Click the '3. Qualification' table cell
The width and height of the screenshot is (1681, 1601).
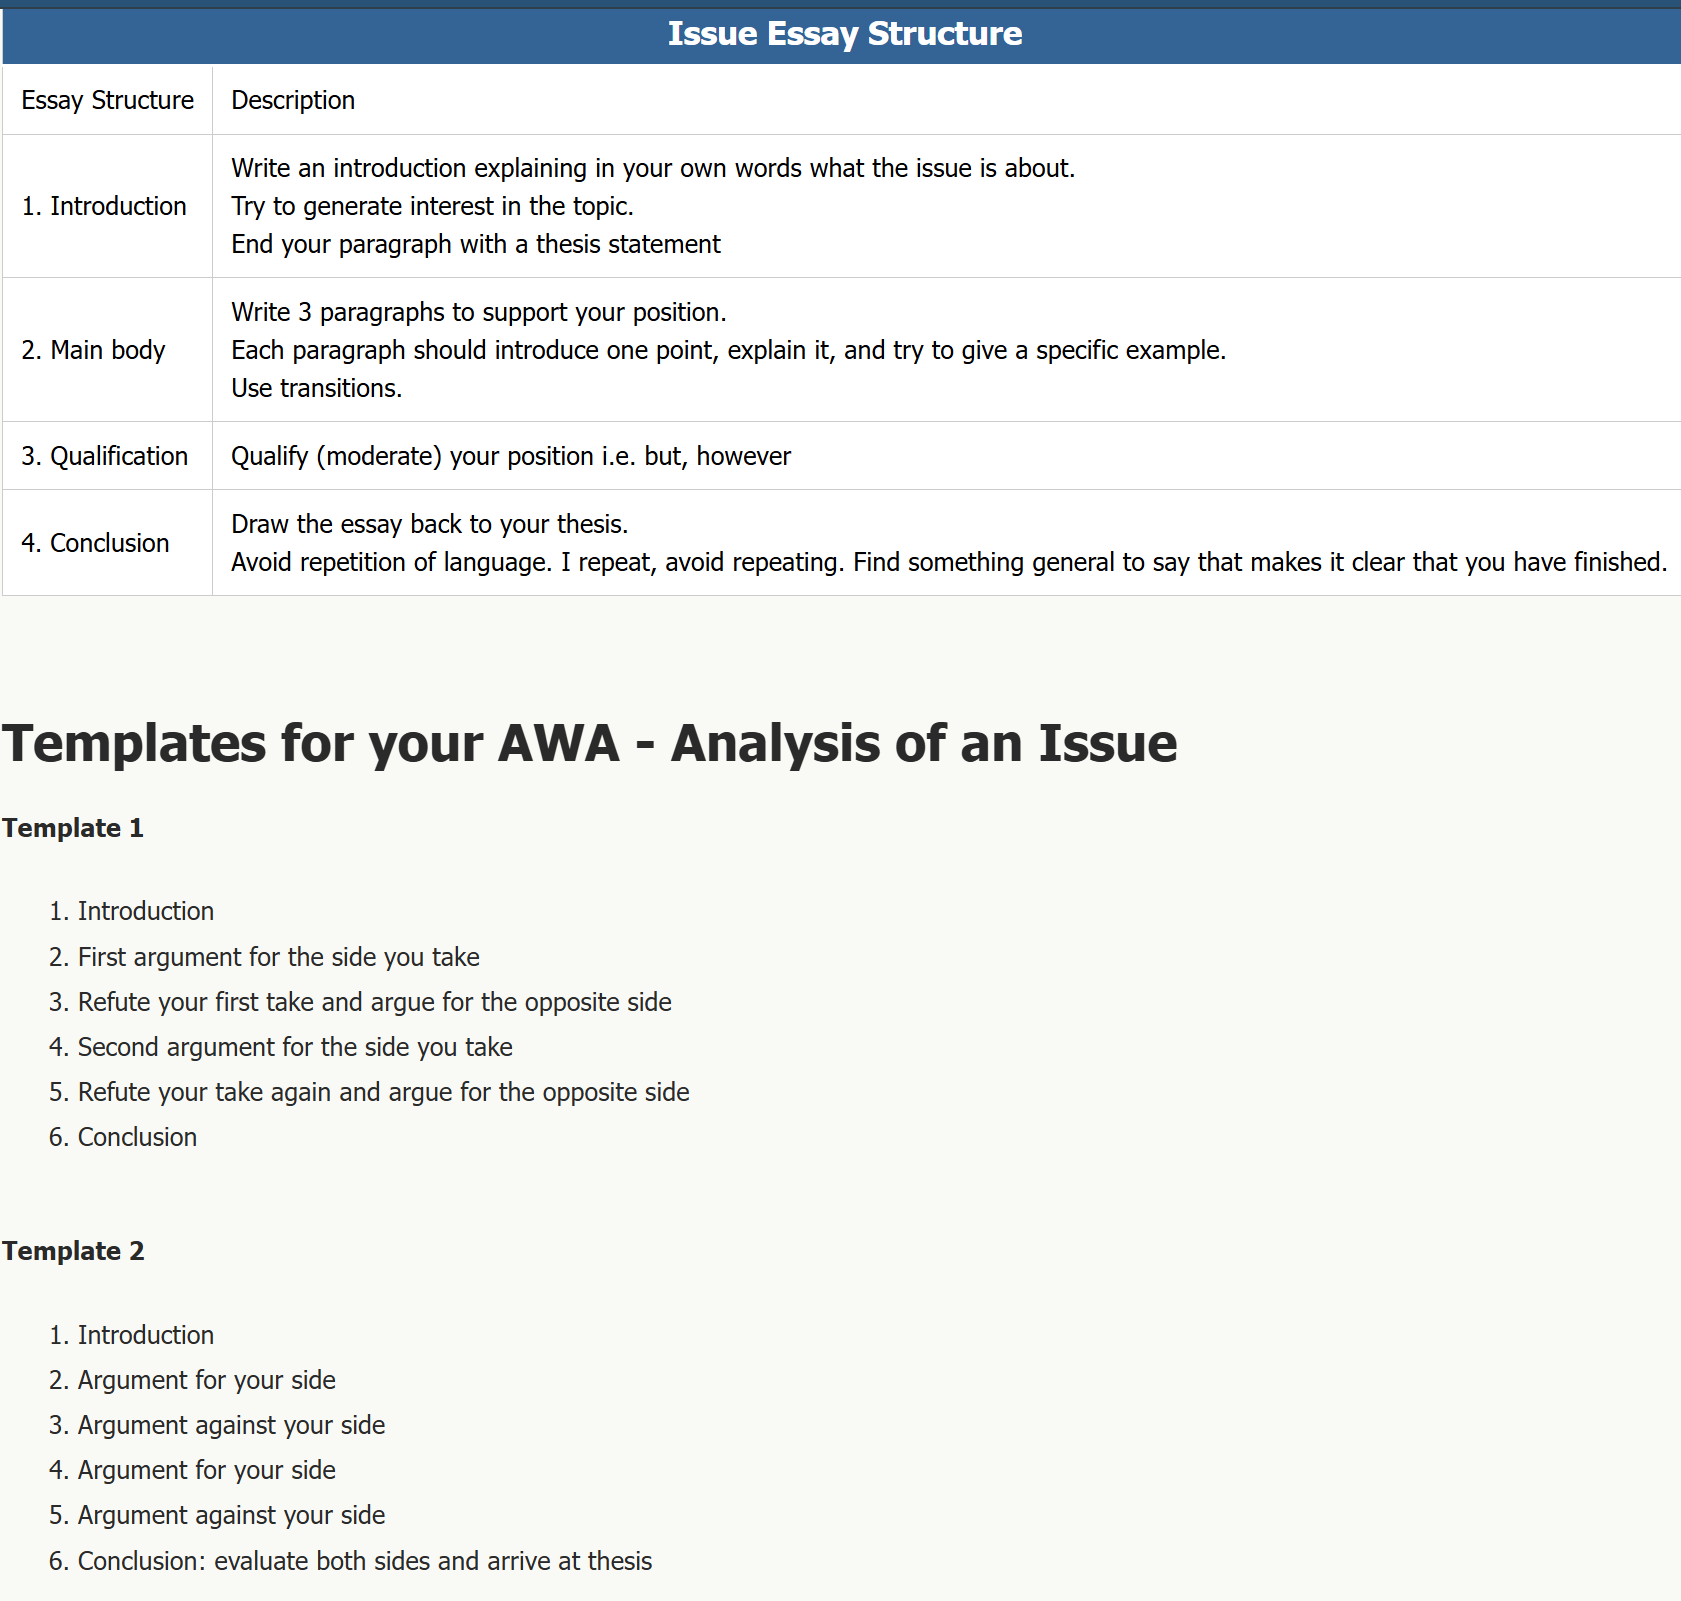click(x=108, y=456)
